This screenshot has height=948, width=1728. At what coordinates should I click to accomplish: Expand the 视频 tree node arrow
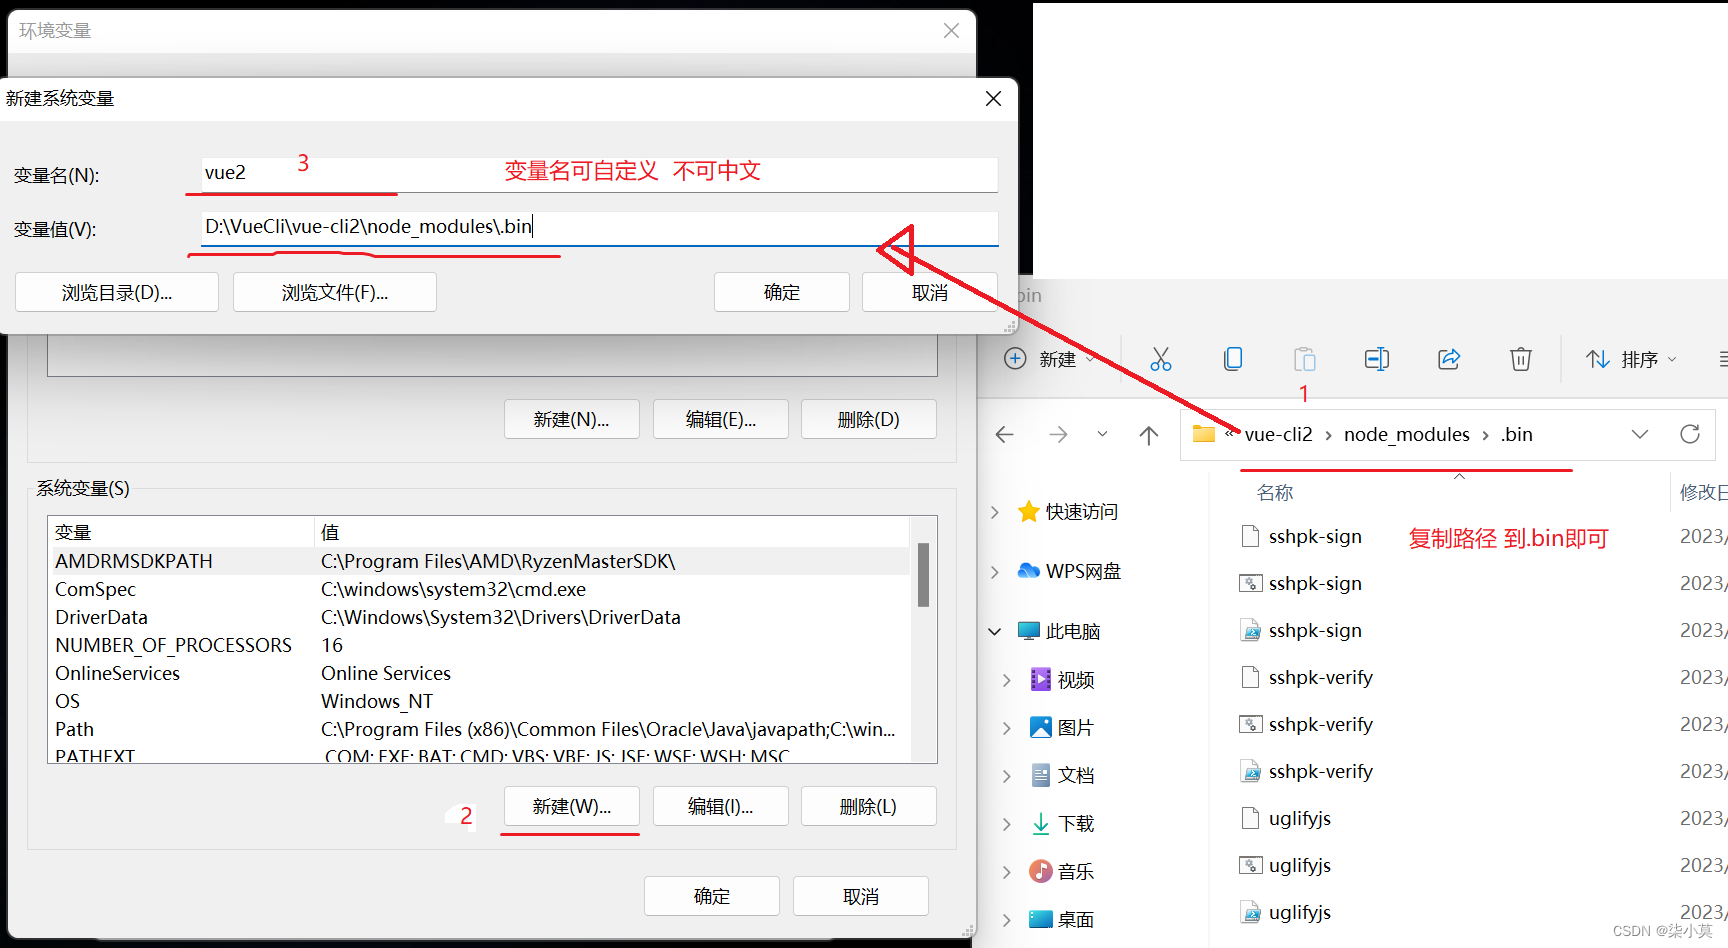[x=1007, y=680]
